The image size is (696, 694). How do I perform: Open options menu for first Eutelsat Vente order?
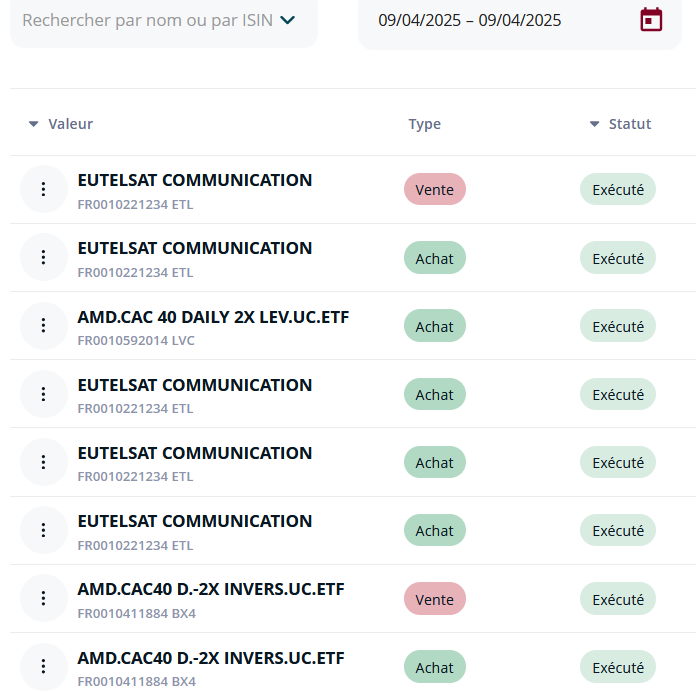click(44, 189)
